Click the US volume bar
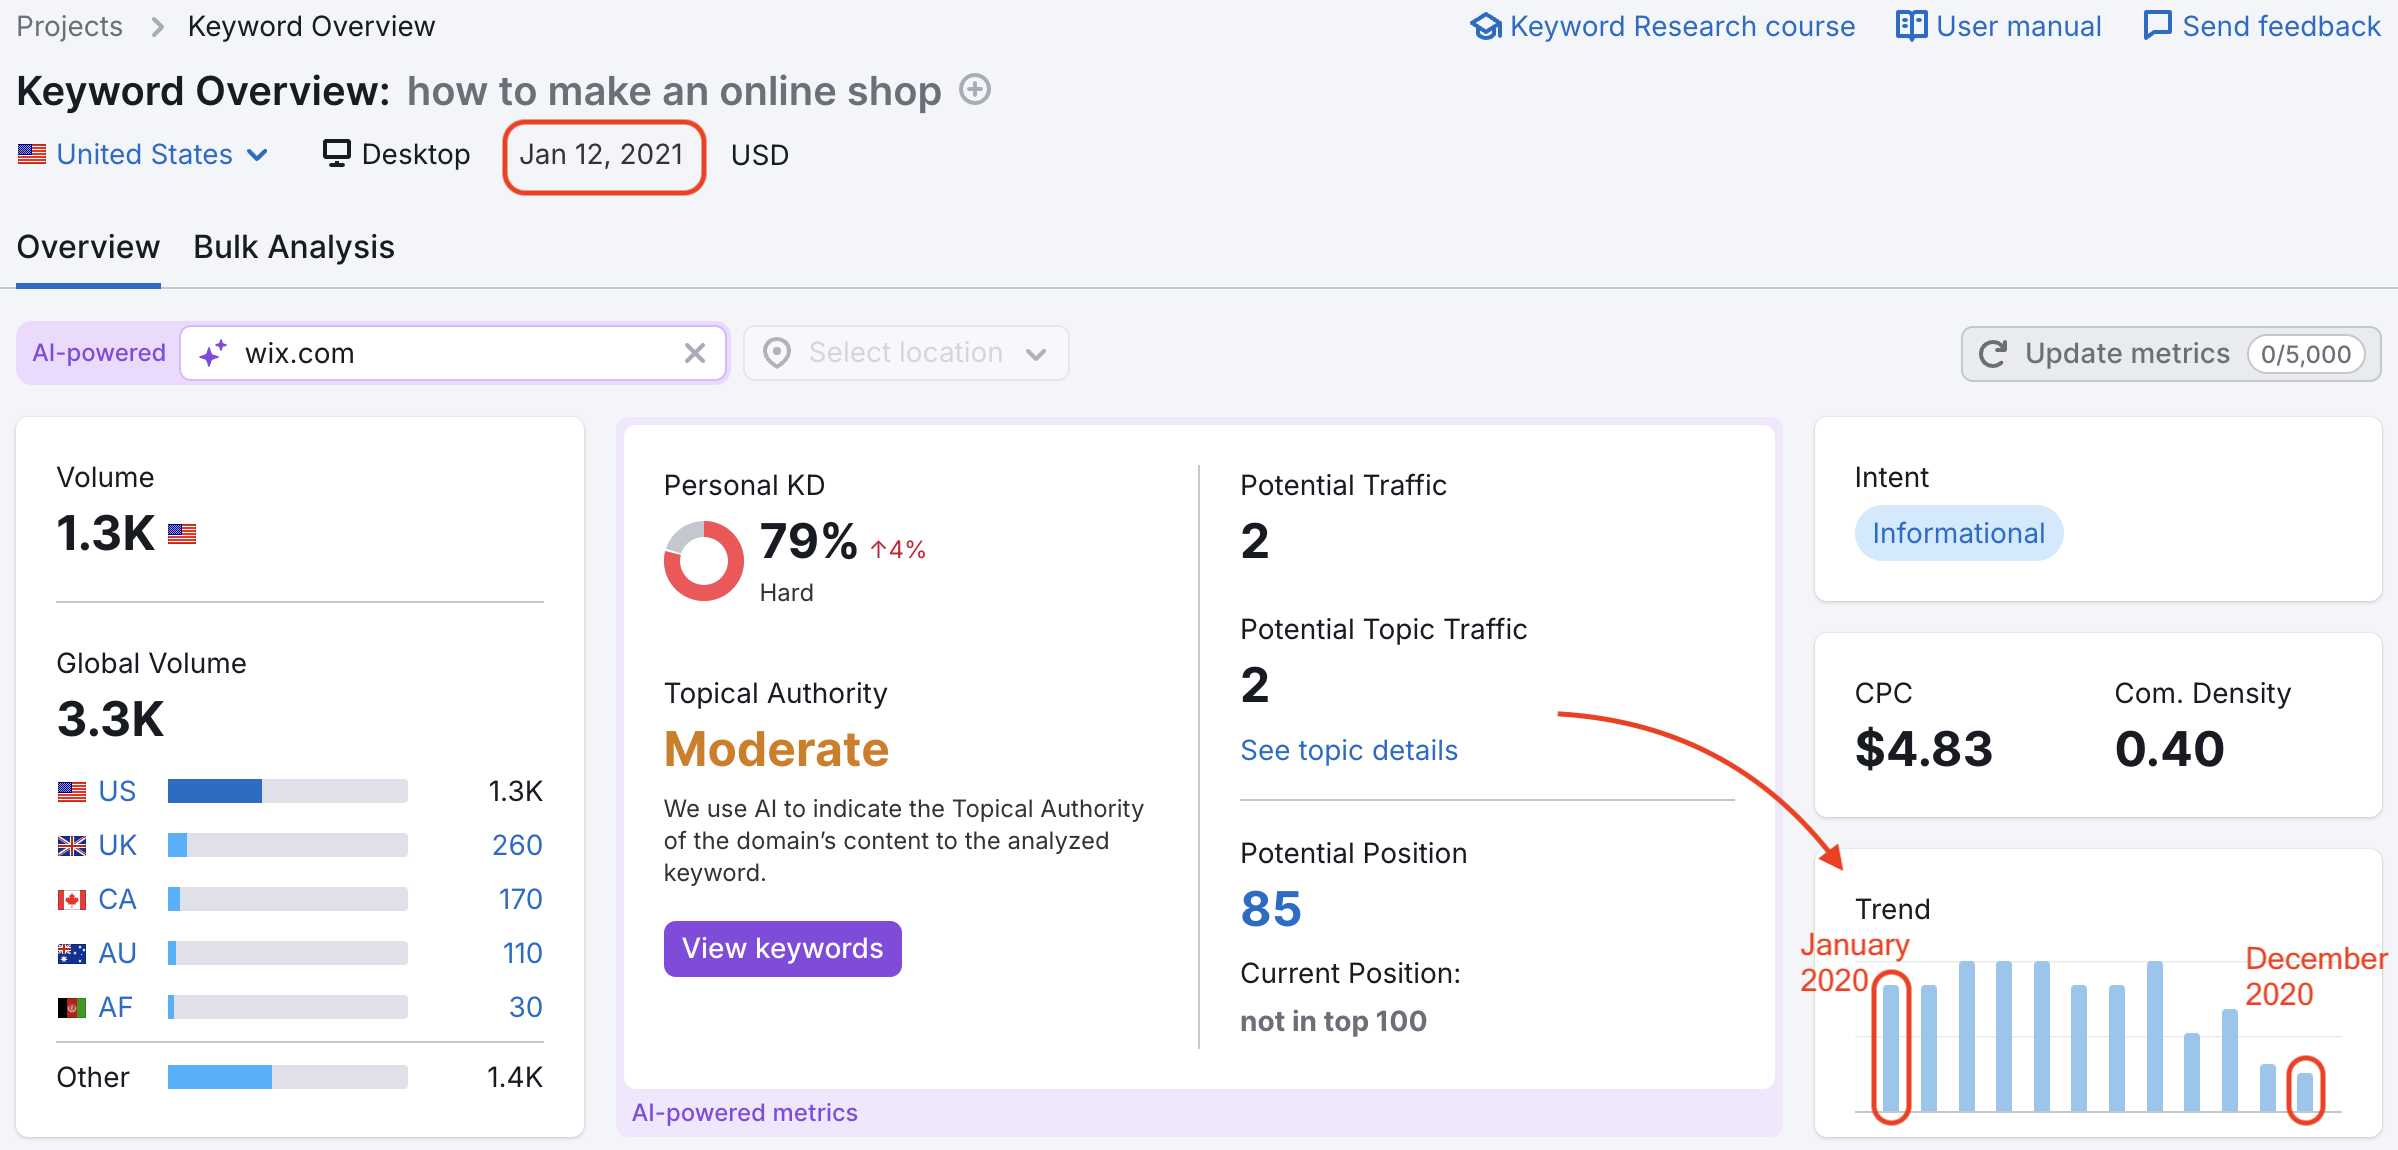2398x1150 pixels. (288, 791)
